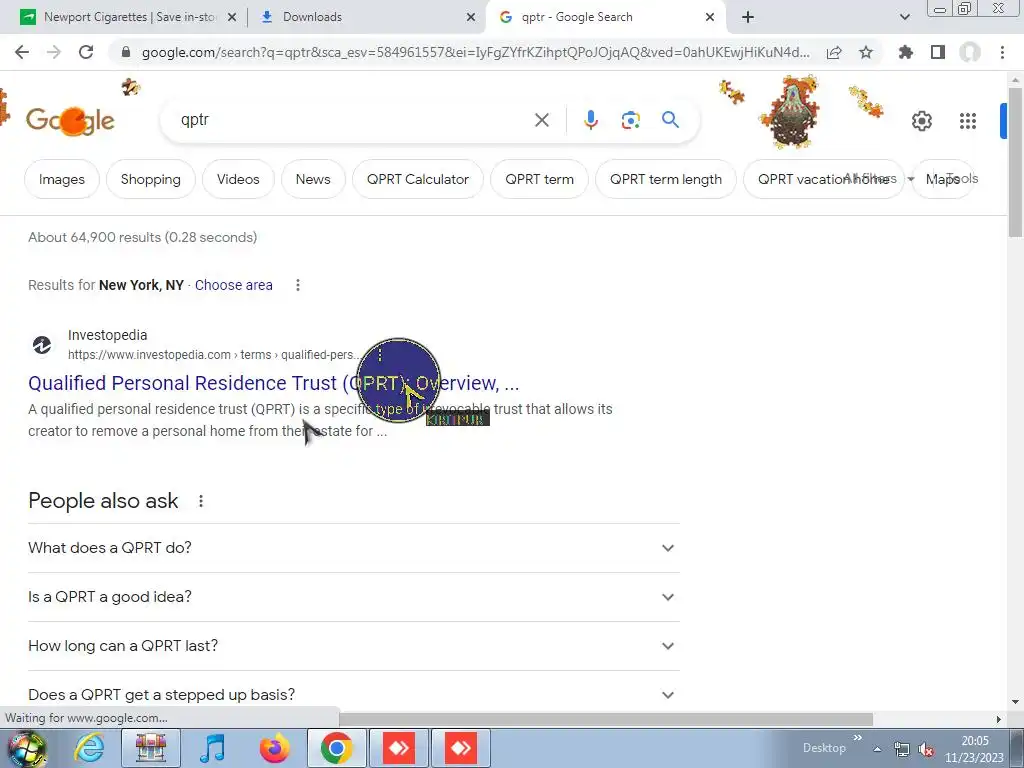Open the music note app in taskbar
1024x768 pixels.
(212, 748)
